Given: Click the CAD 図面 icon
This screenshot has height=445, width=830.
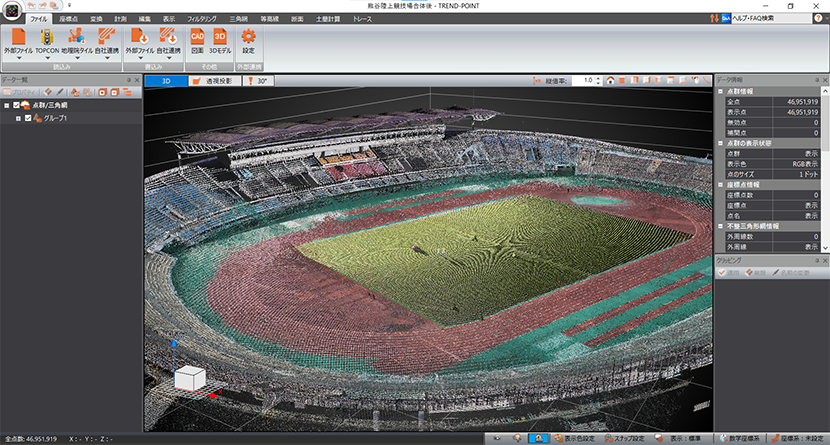Looking at the screenshot, I should [198, 38].
